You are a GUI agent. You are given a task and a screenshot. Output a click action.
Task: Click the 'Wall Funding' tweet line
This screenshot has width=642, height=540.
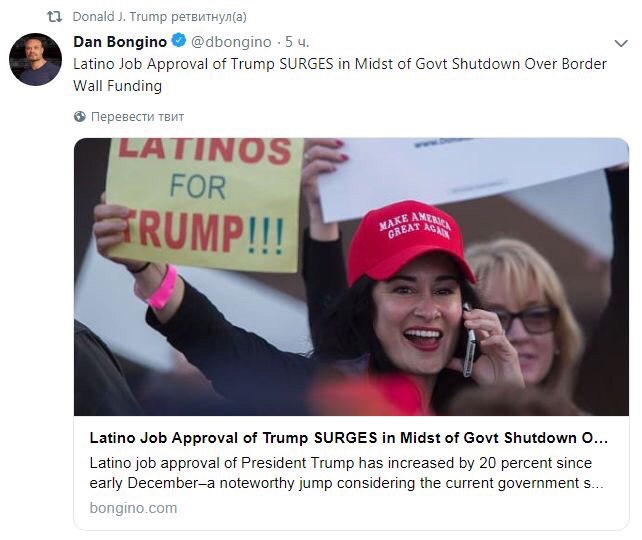[x=118, y=86]
